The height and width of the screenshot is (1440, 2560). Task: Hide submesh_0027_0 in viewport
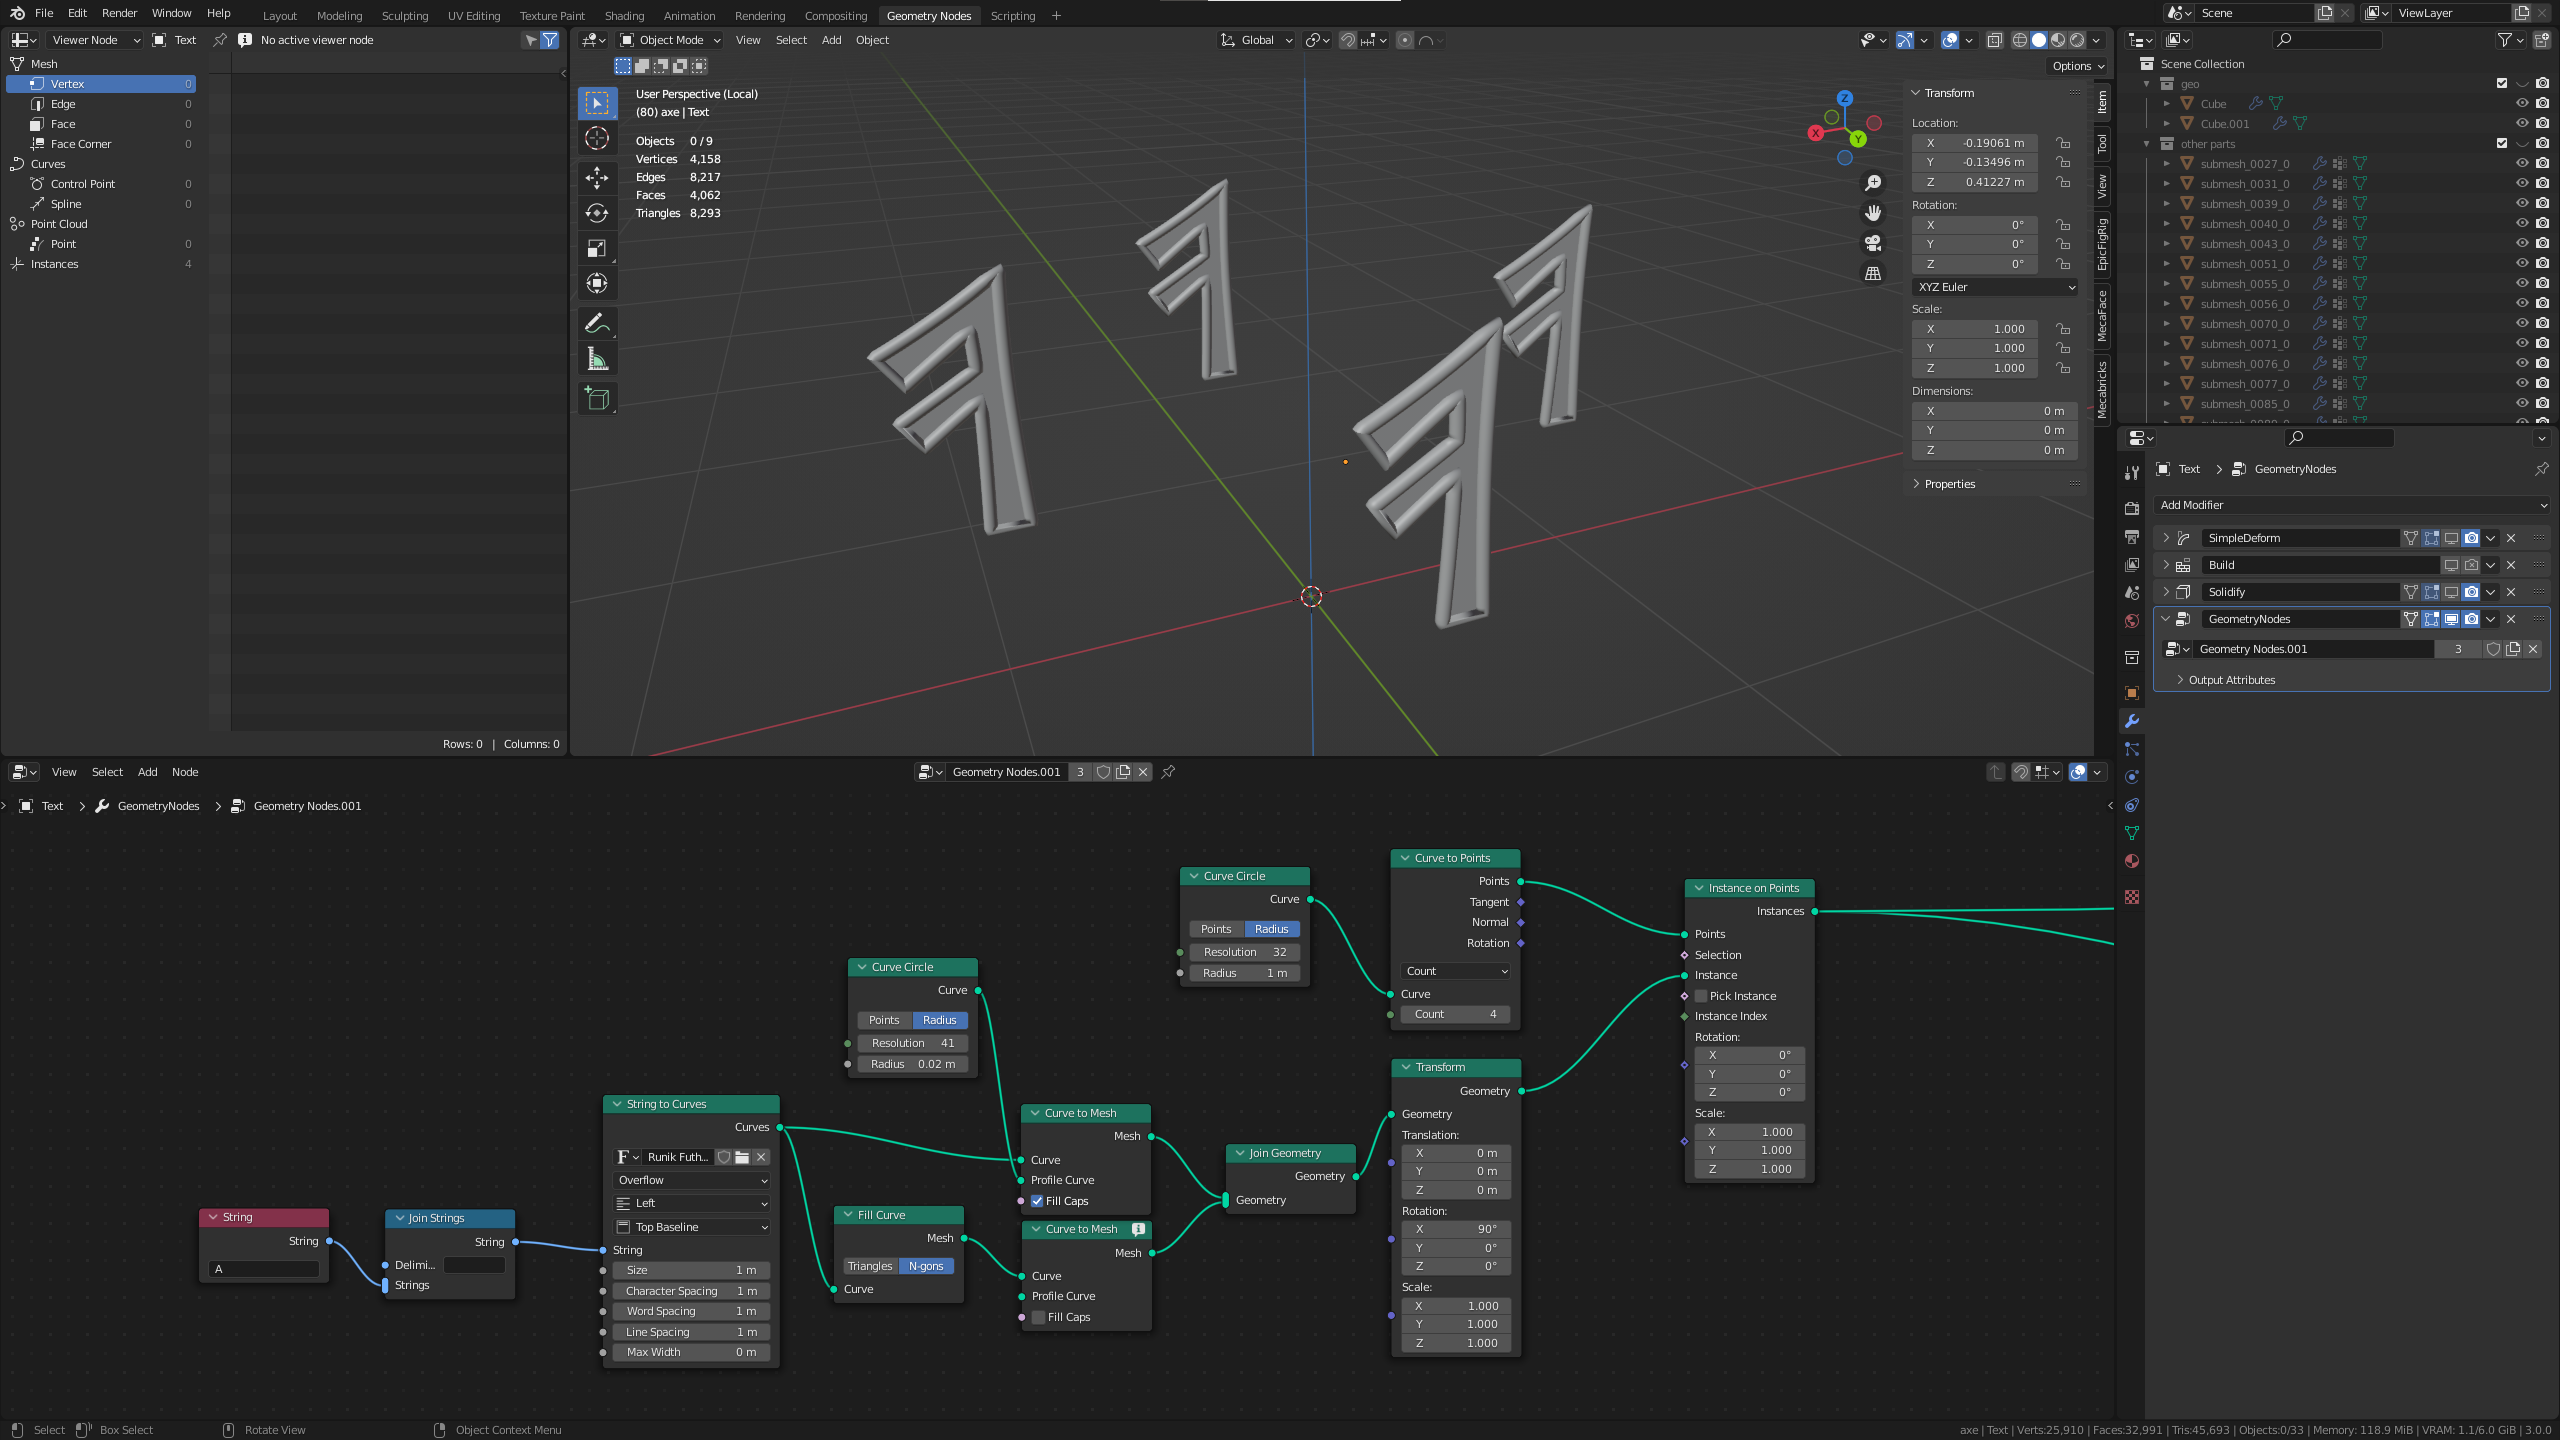click(2522, 164)
